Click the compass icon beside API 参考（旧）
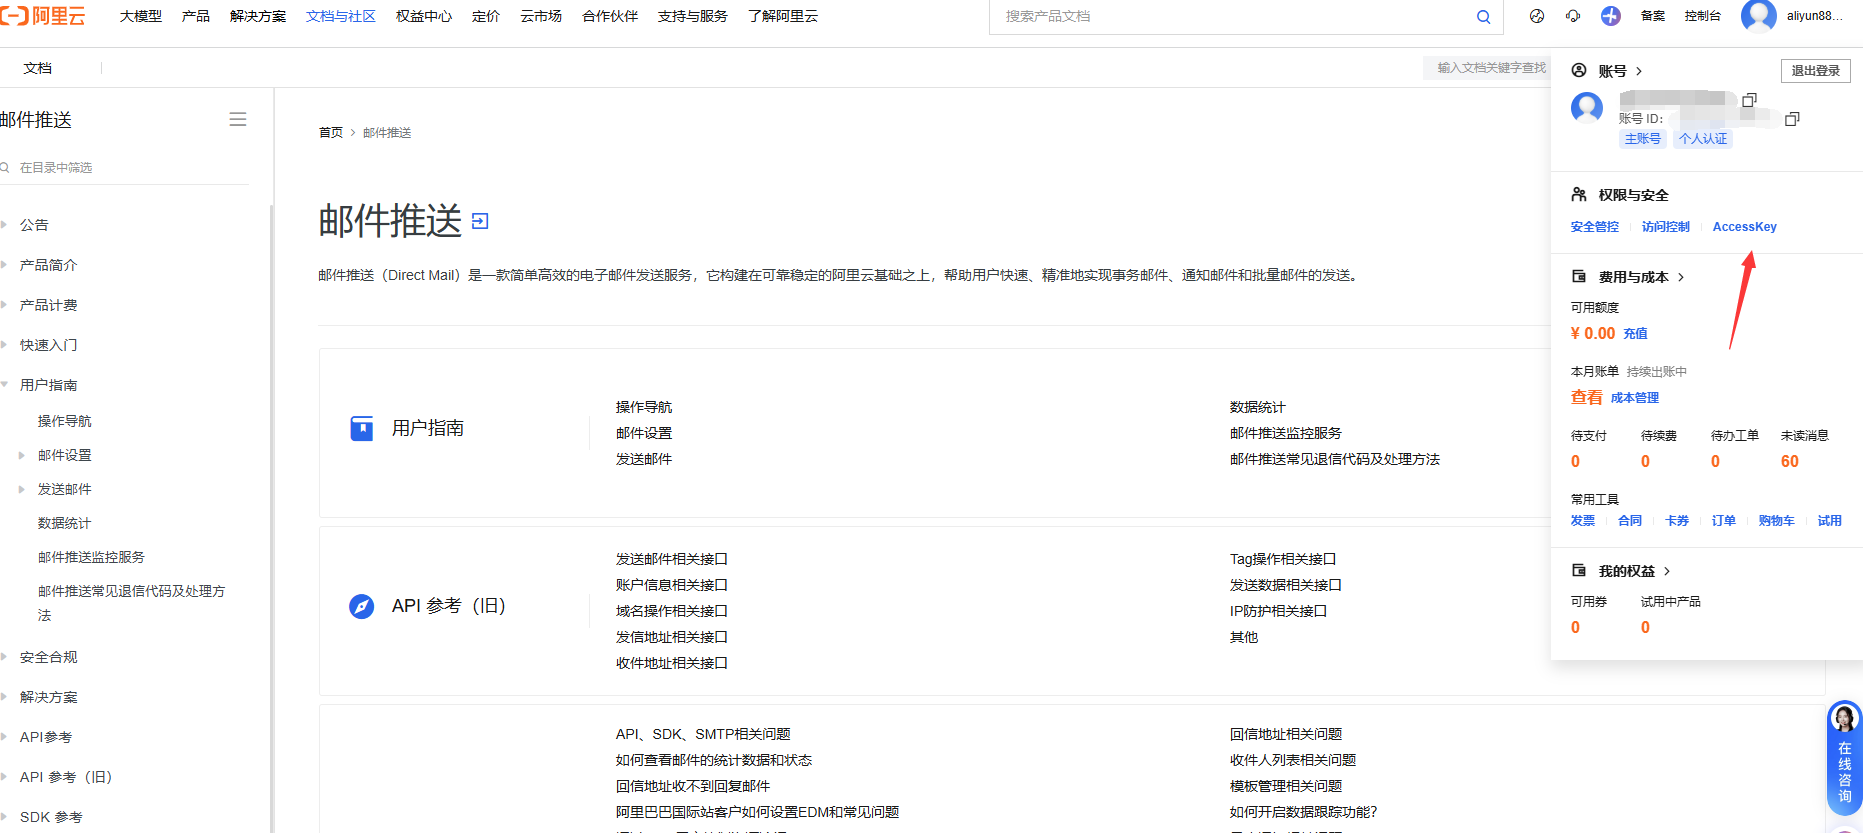The image size is (1863, 833). [x=362, y=606]
